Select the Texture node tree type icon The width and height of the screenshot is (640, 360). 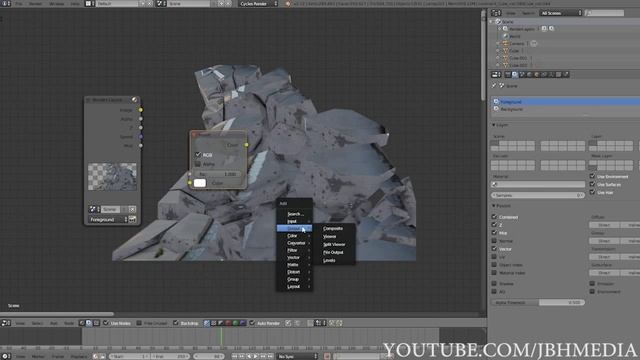pos(96,323)
